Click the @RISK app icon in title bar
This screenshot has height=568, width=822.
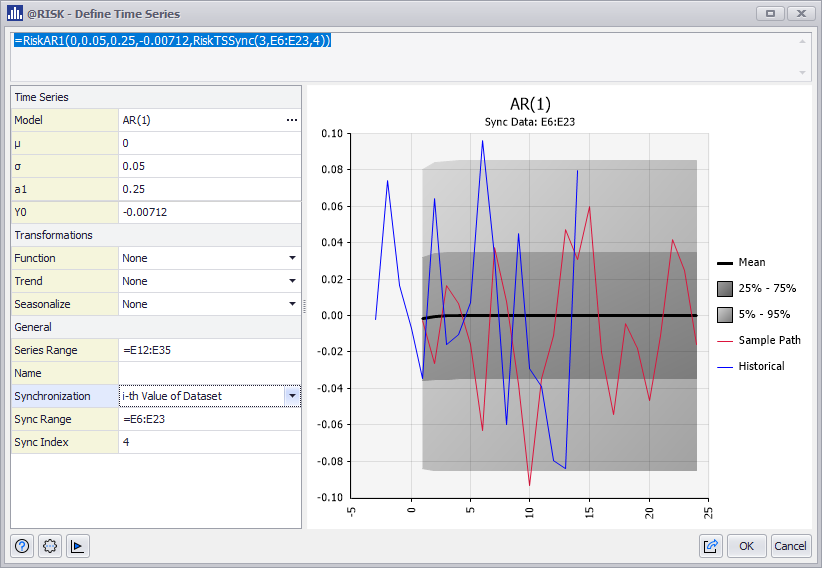point(15,13)
